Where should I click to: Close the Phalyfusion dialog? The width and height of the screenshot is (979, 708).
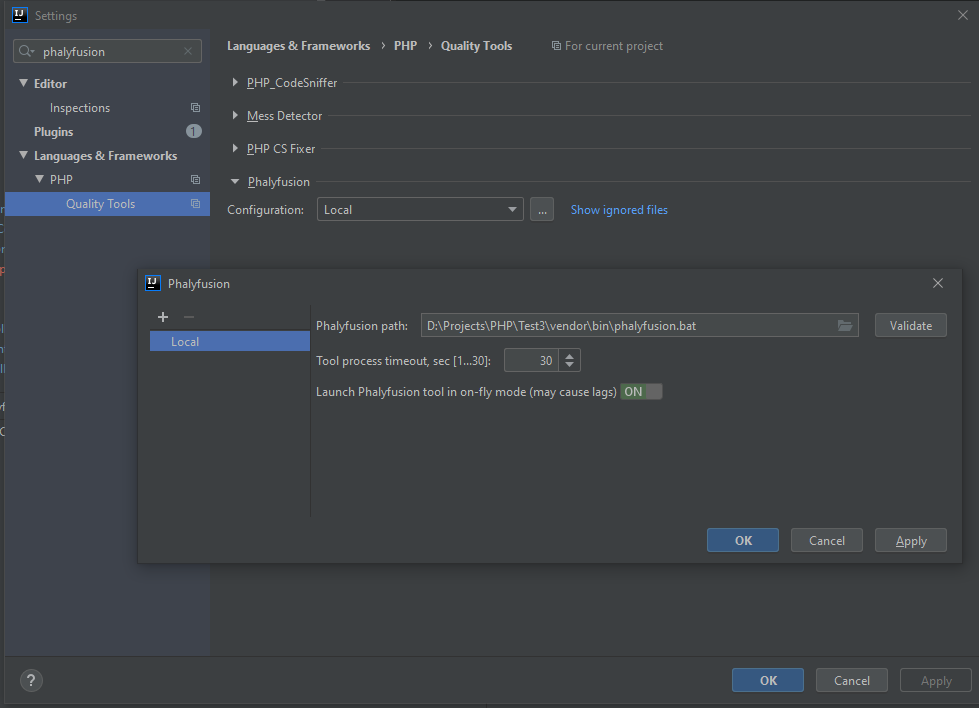tap(938, 283)
